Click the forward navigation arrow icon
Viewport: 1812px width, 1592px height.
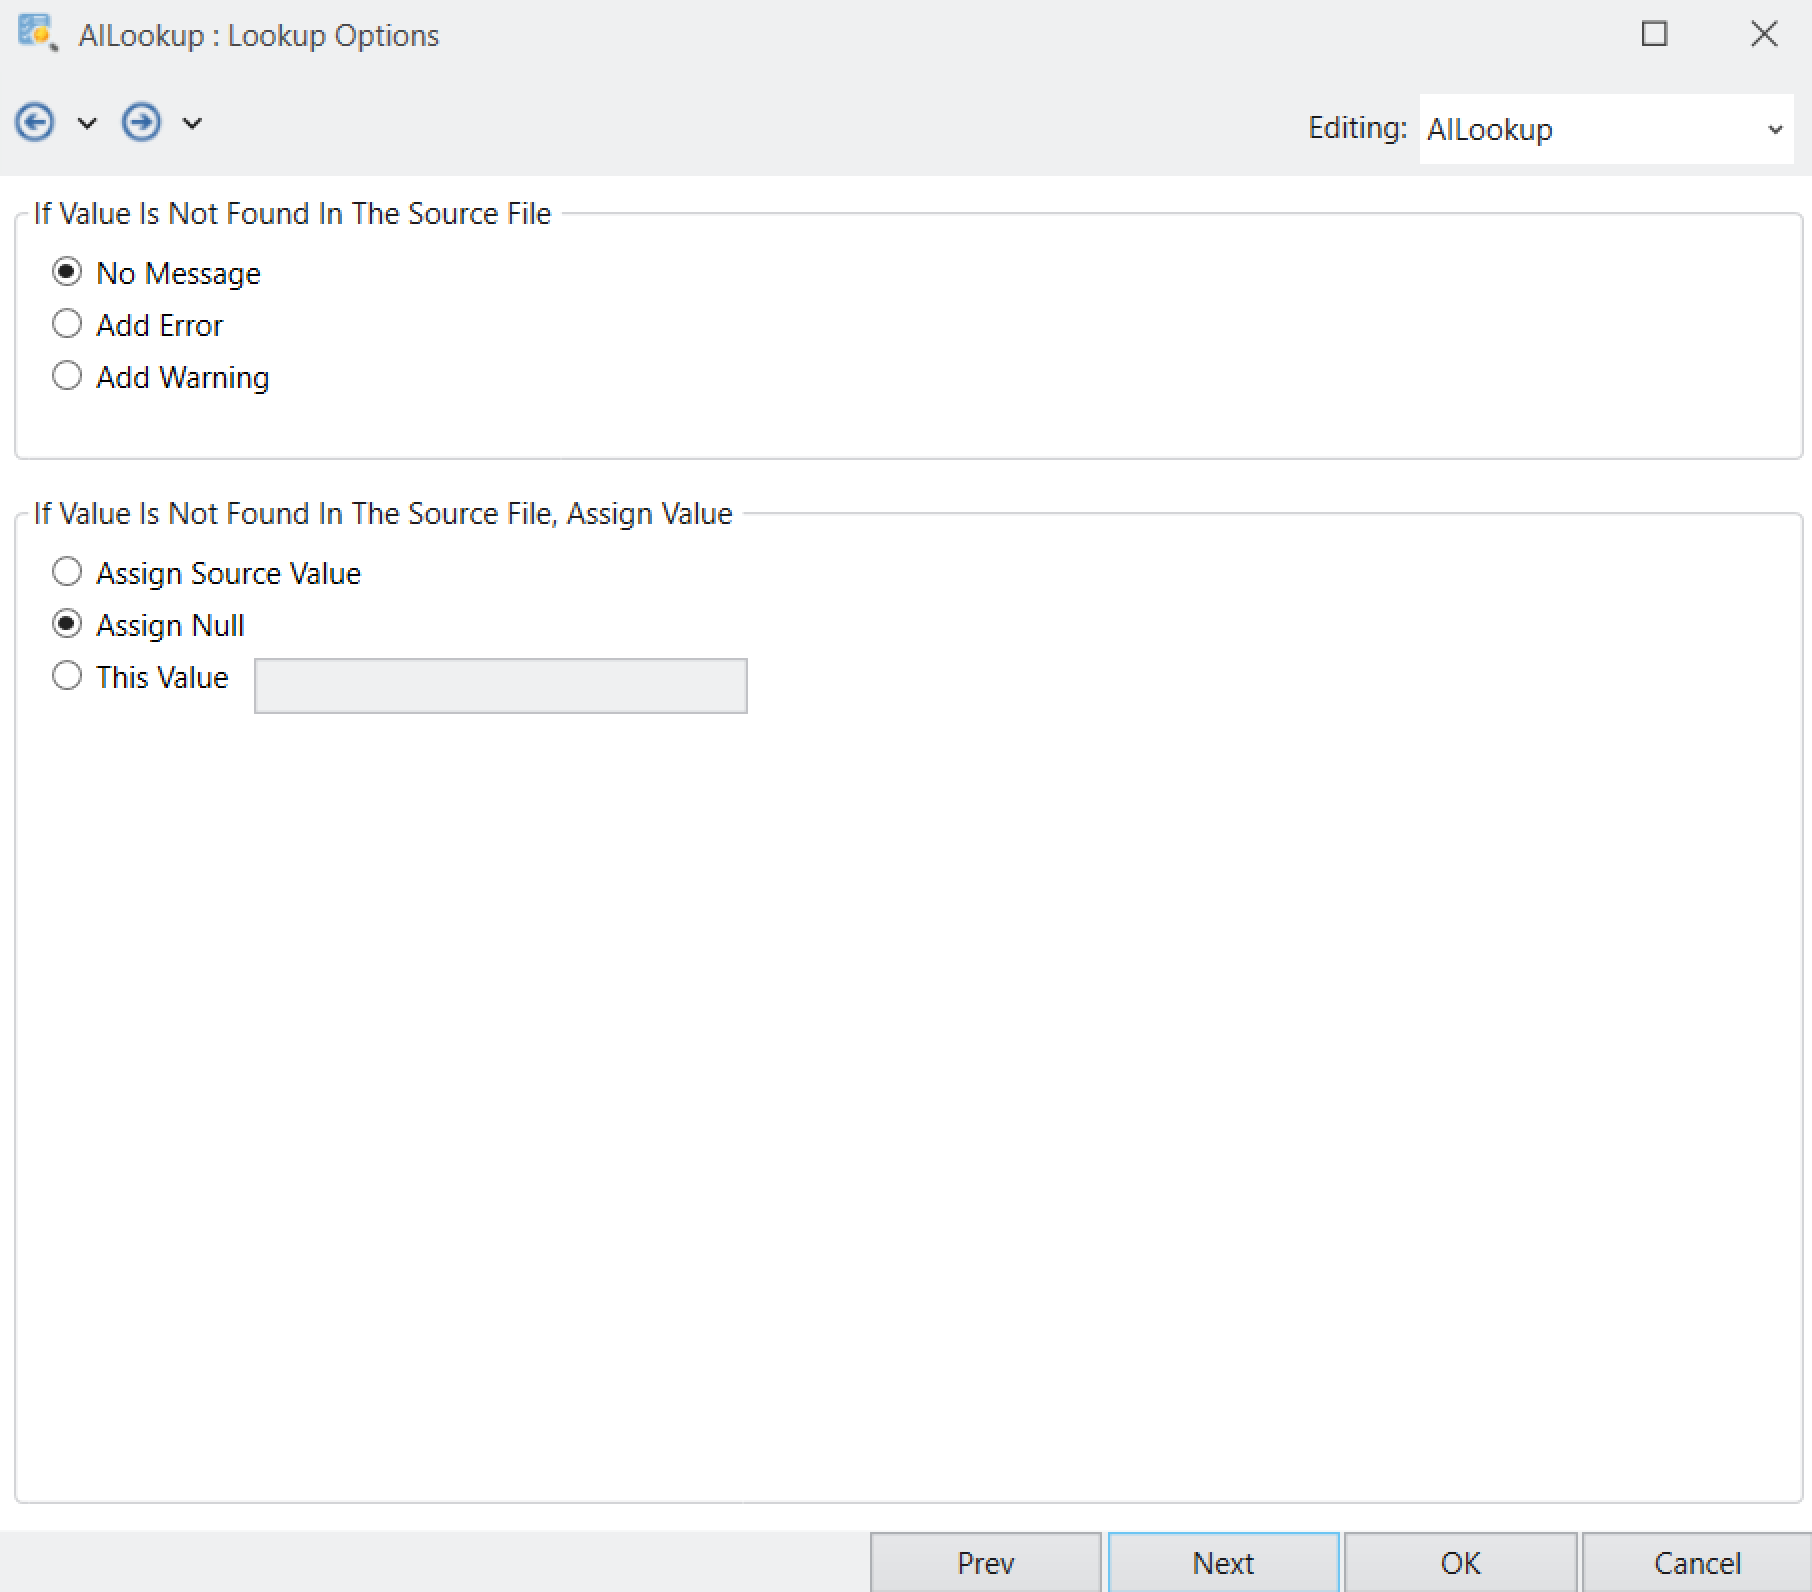[x=141, y=123]
